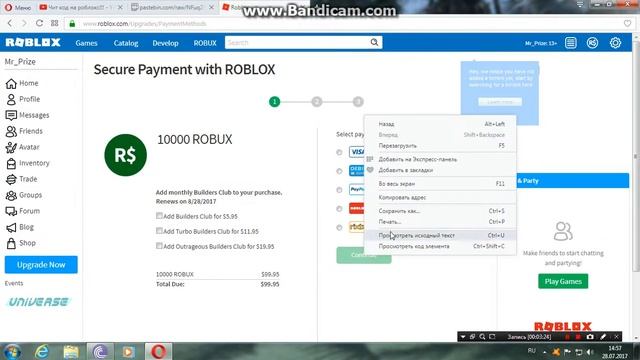Viewport: 640px width, 360px height.
Task: Open the Home sidebar link
Action: pos(22,83)
